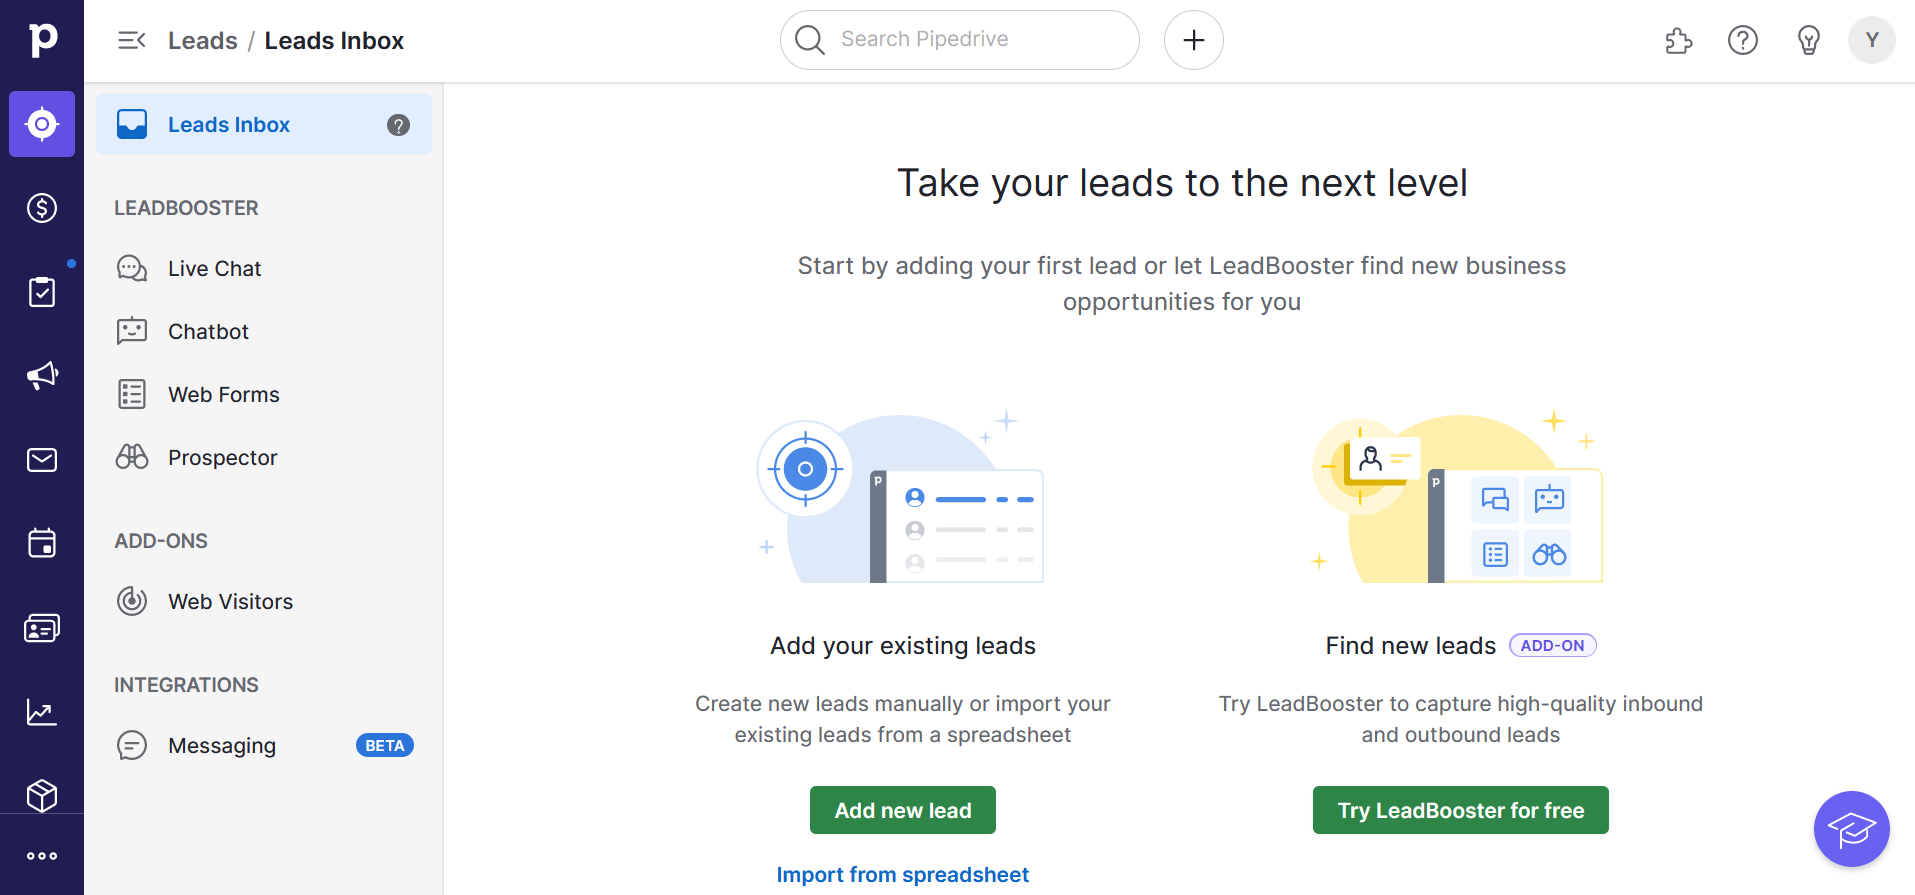The width and height of the screenshot is (1915, 895).
Task: Open the Activities checklist icon
Action: pyautogui.click(x=42, y=292)
